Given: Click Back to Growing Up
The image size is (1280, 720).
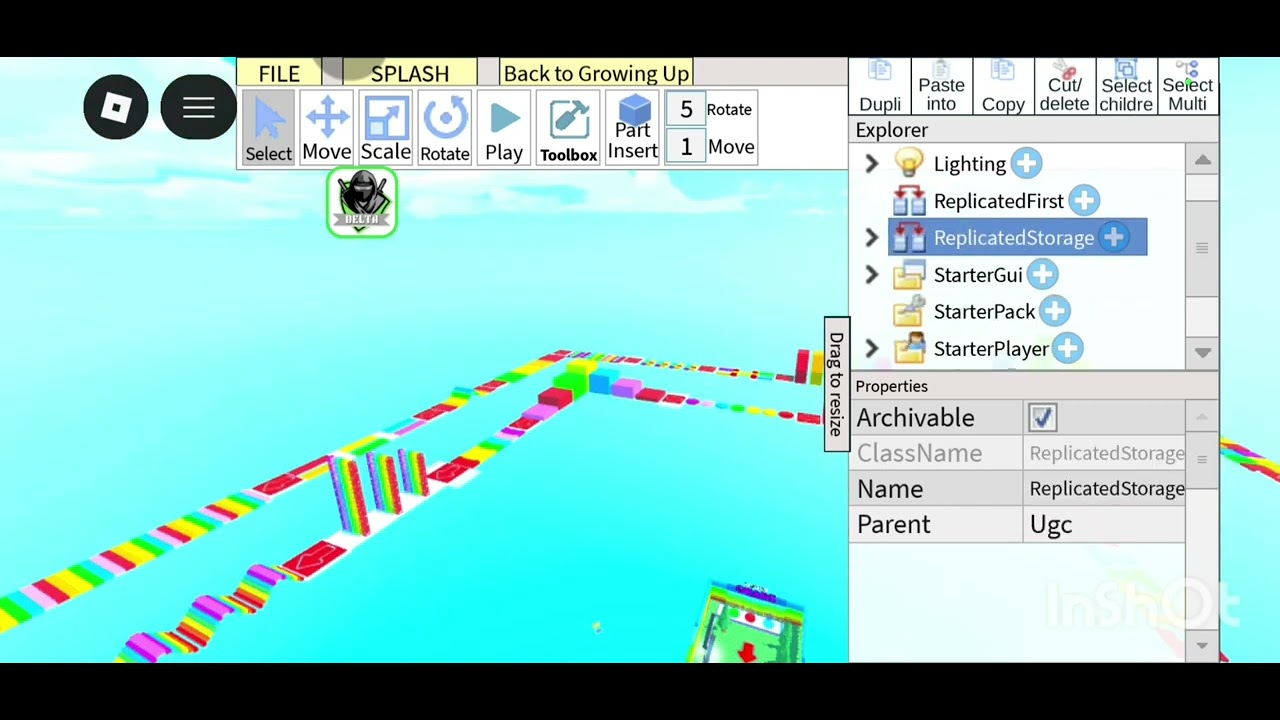Looking at the screenshot, I should [x=596, y=74].
